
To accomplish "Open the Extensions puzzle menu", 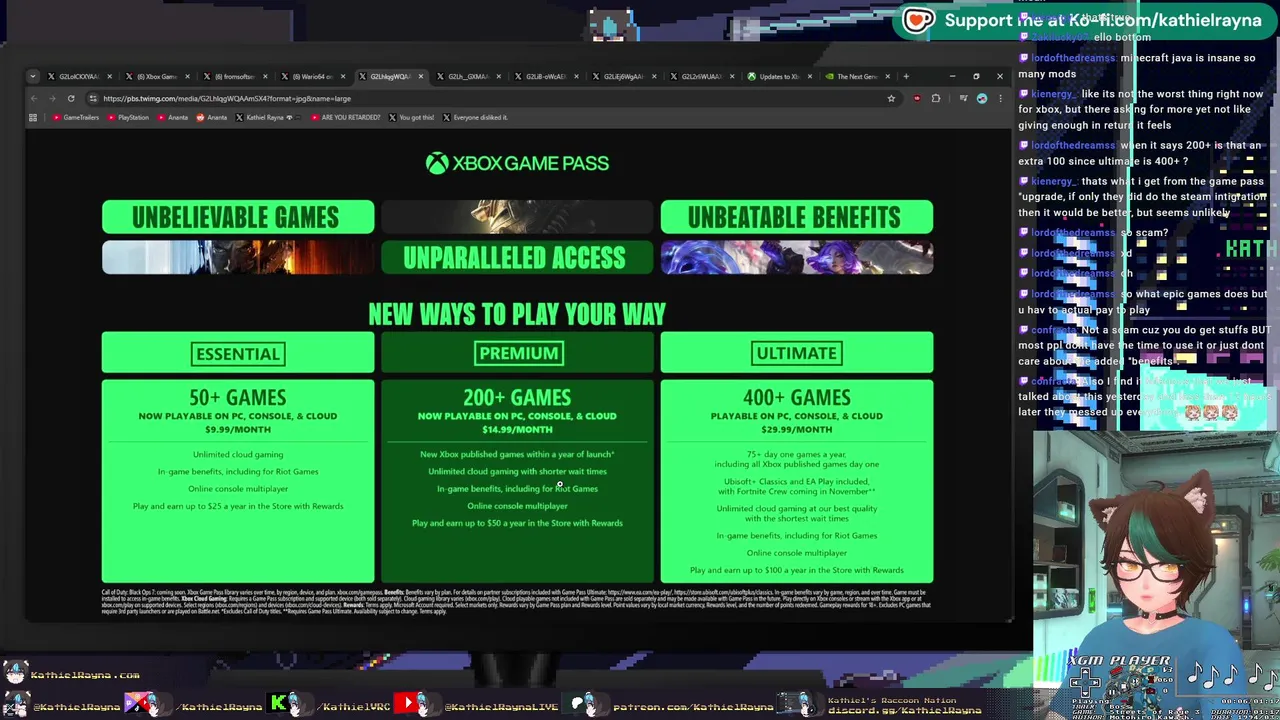I will tap(936, 98).
